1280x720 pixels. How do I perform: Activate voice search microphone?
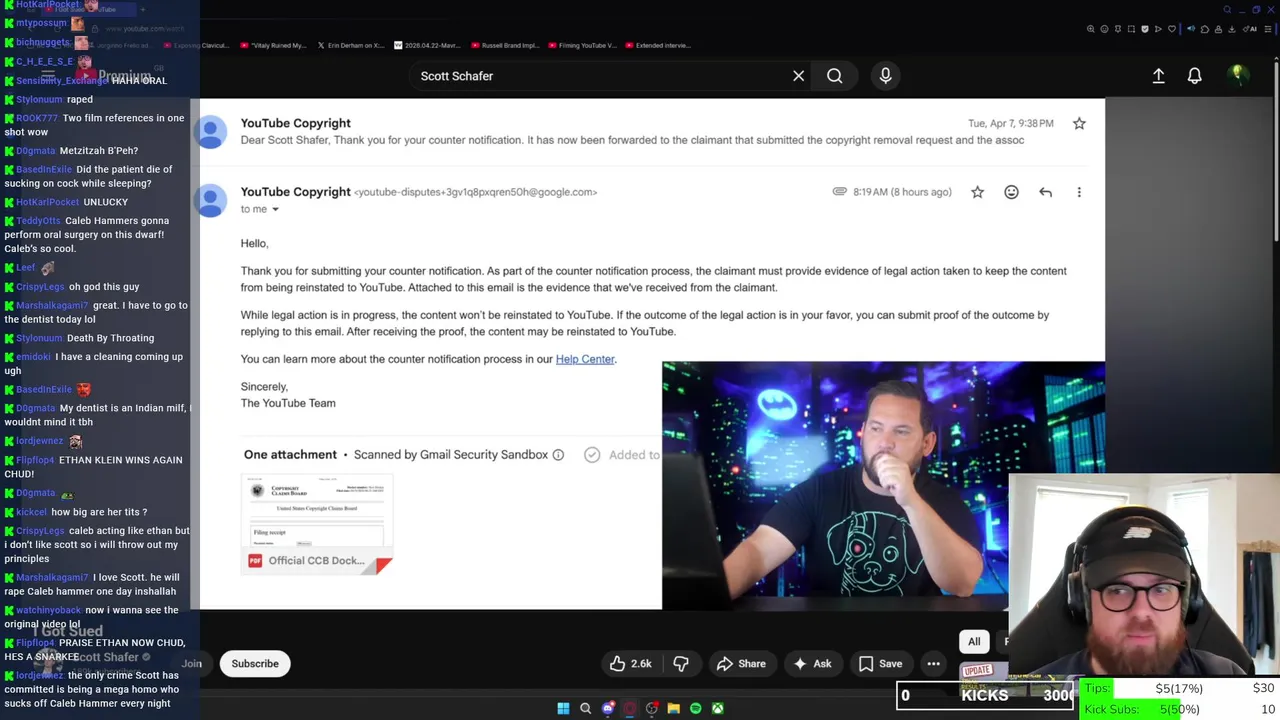pyautogui.click(x=885, y=76)
